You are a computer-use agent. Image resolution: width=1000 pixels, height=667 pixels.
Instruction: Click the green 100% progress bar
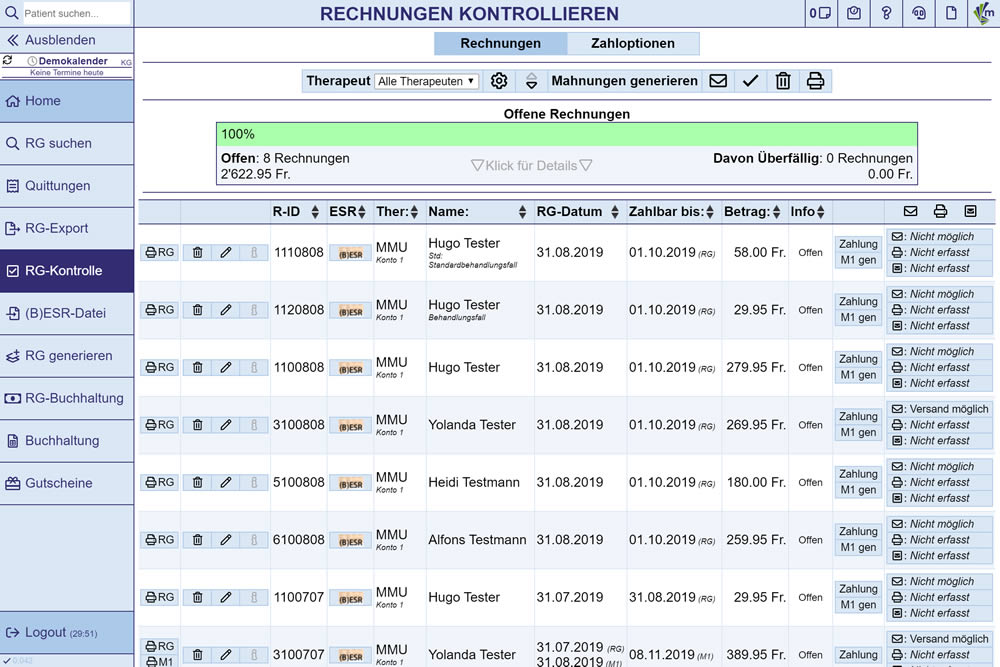click(x=566, y=134)
